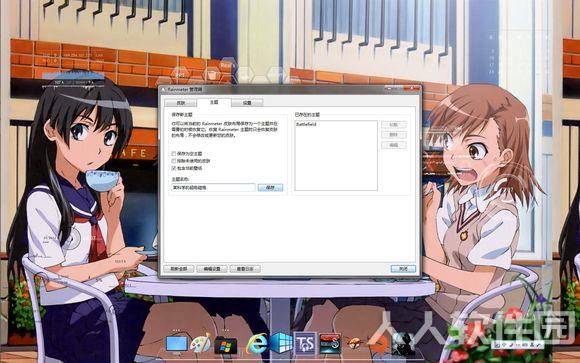Screen dimensions: 580x363
Task: Click the 主题名称 theme name input field
Action: pos(213,188)
